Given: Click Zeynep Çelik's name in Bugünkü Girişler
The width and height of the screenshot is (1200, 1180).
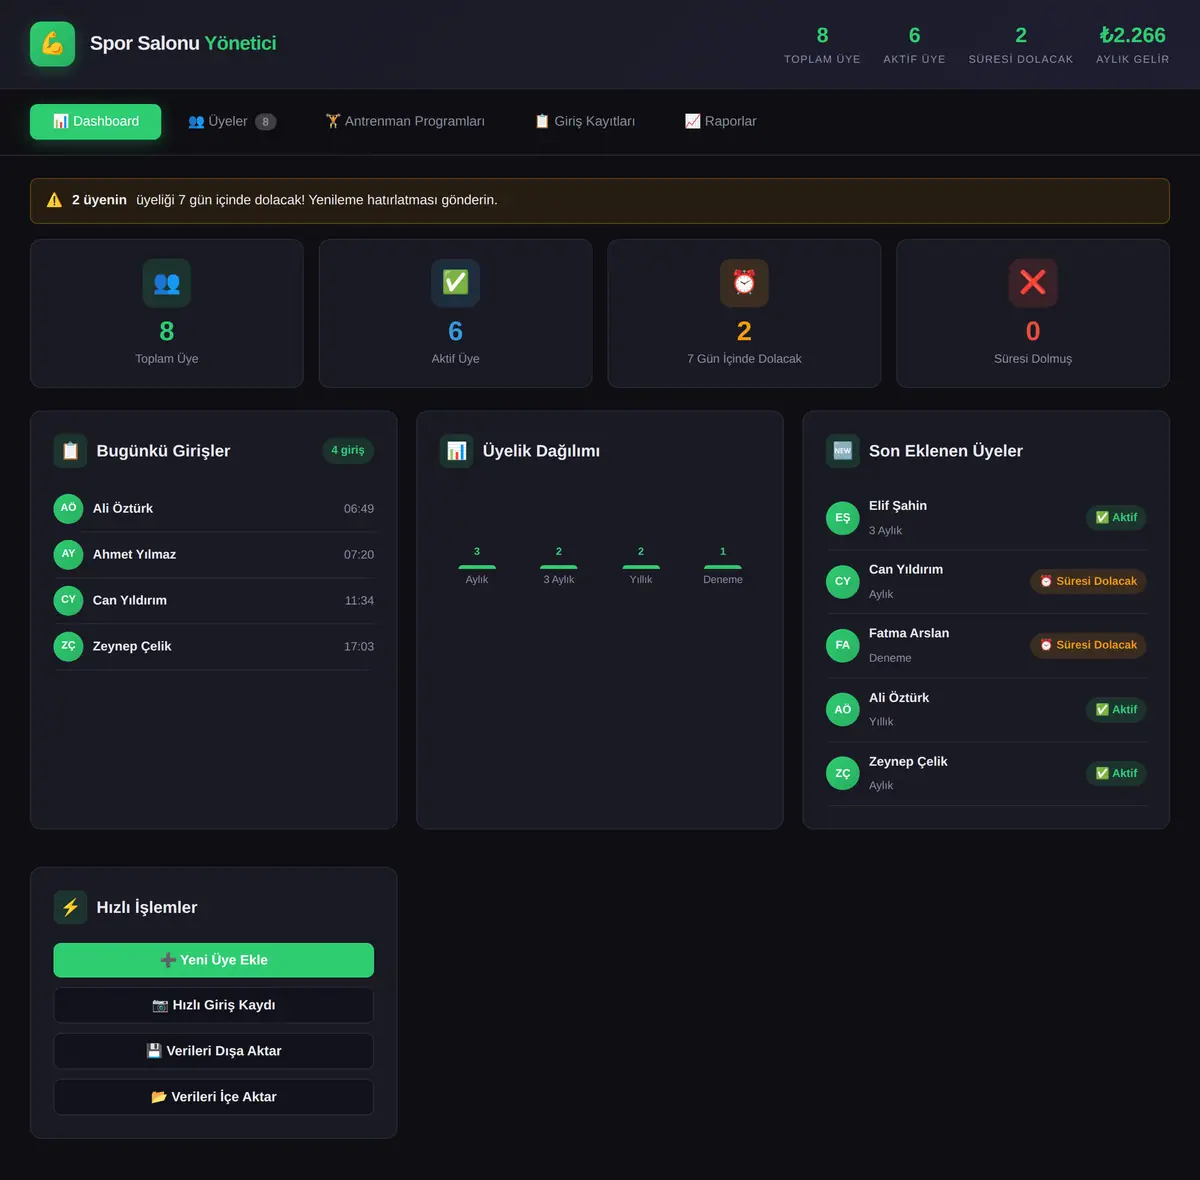Looking at the screenshot, I should pos(132,646).
